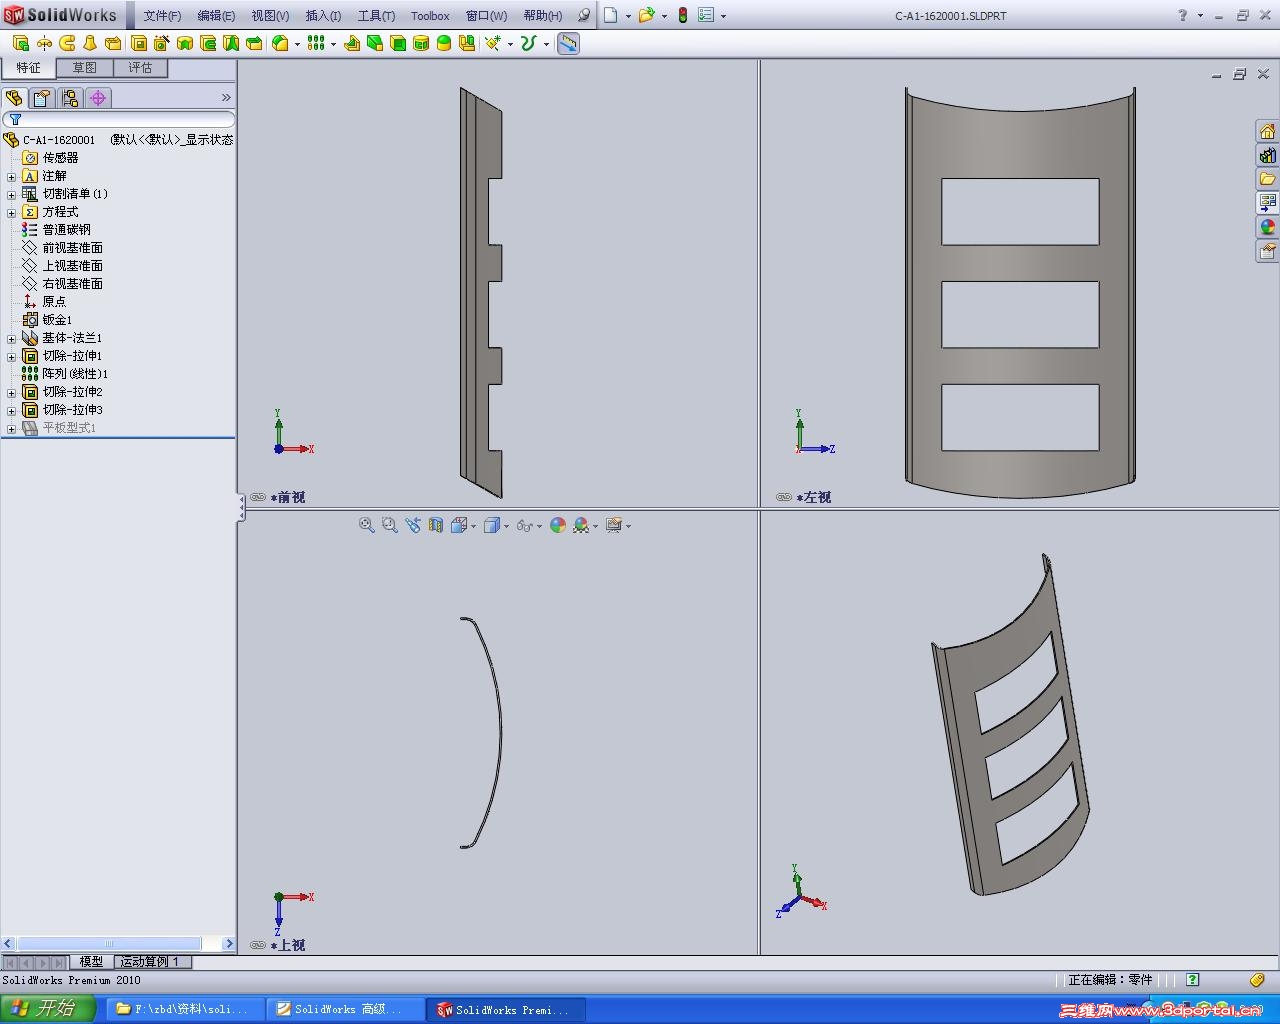Open the ConfigurationManager tab icon
This screenshot has width=1280, height=1024.
[69, 98]
